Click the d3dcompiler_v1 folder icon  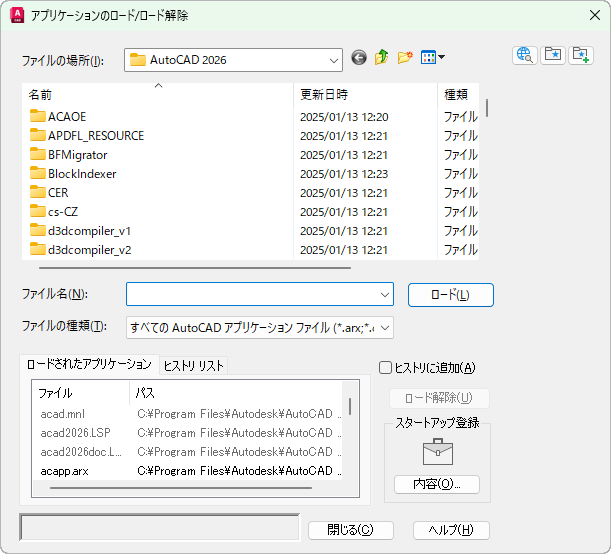[x=37, y=230]
